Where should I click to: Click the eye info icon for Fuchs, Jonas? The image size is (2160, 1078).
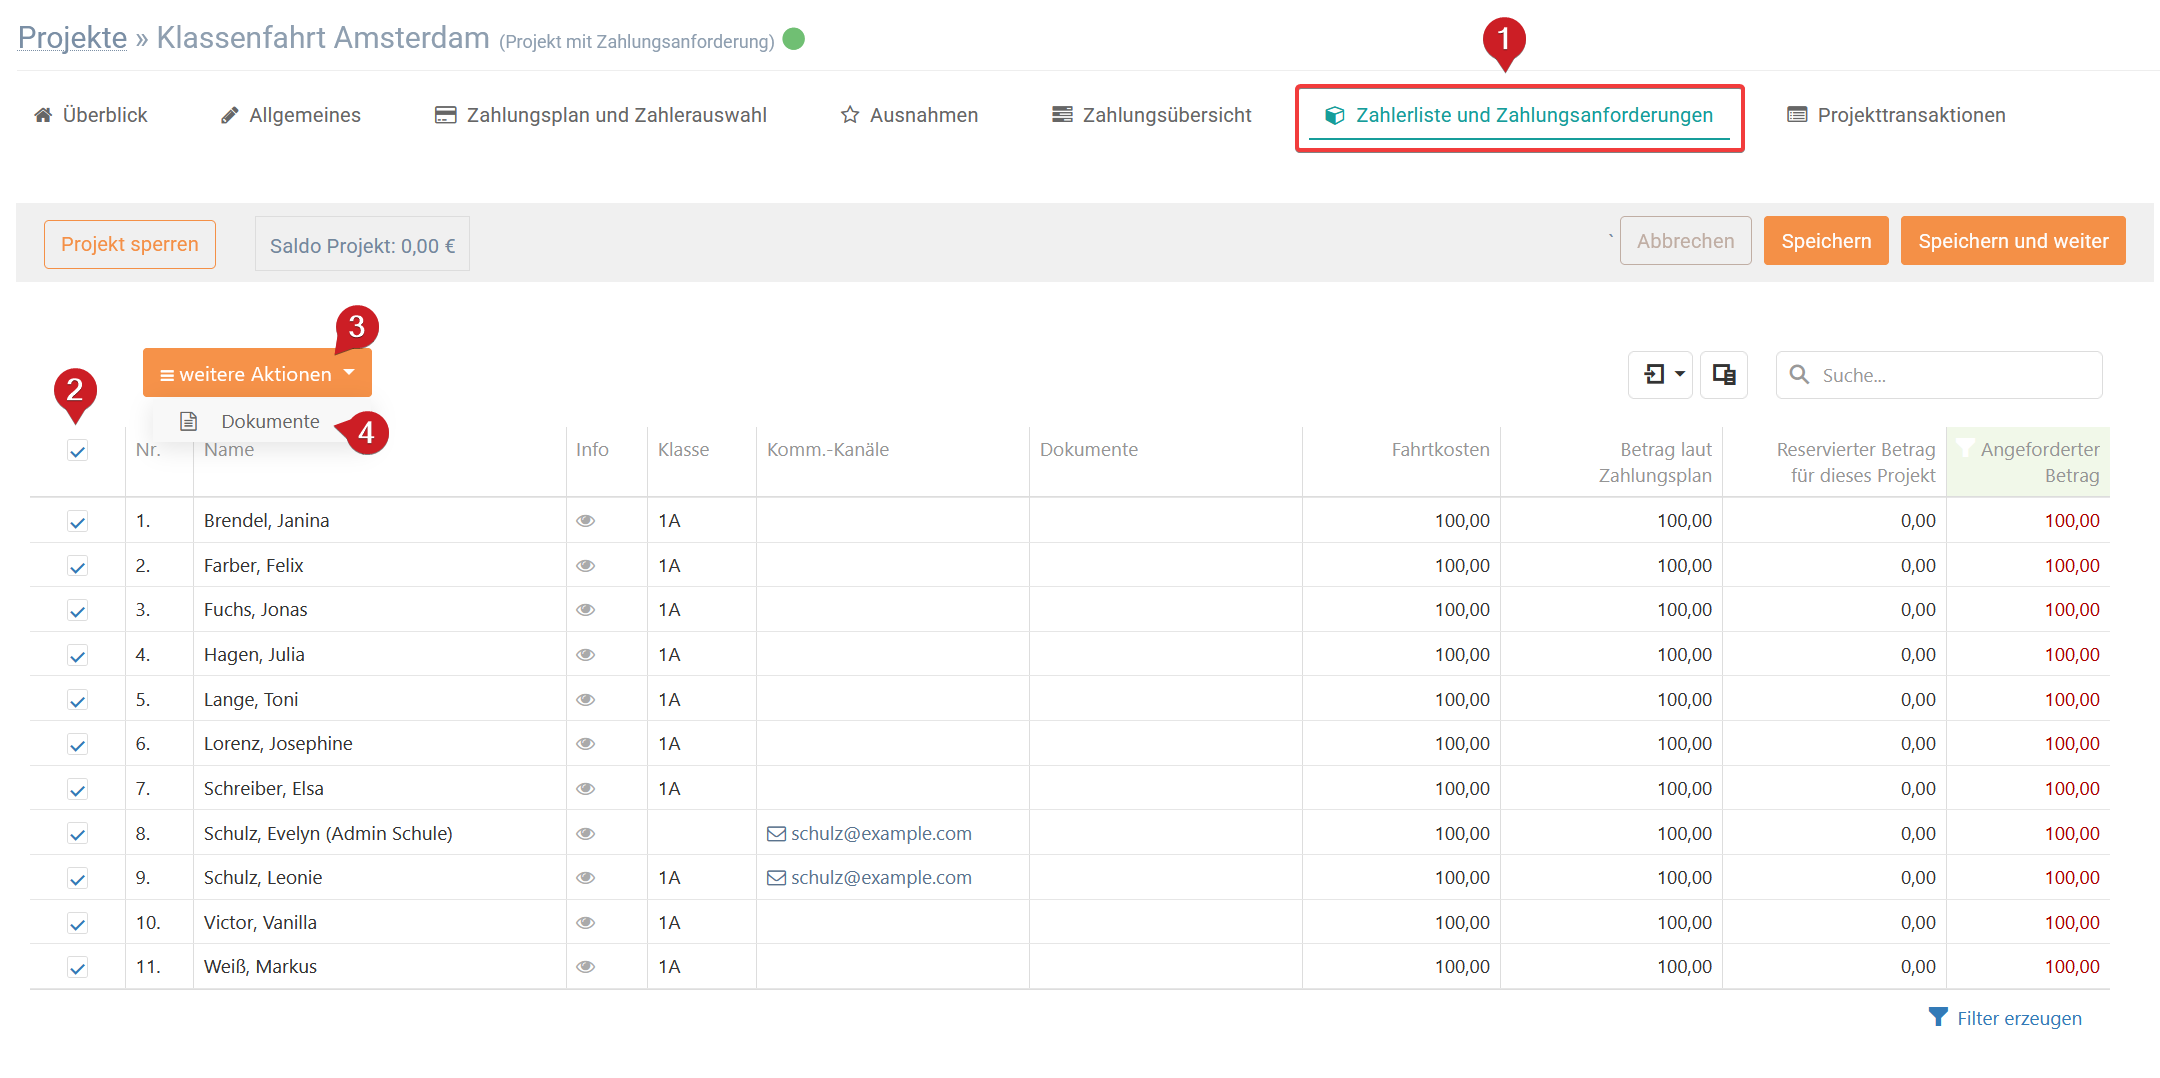tap(586, 610)
